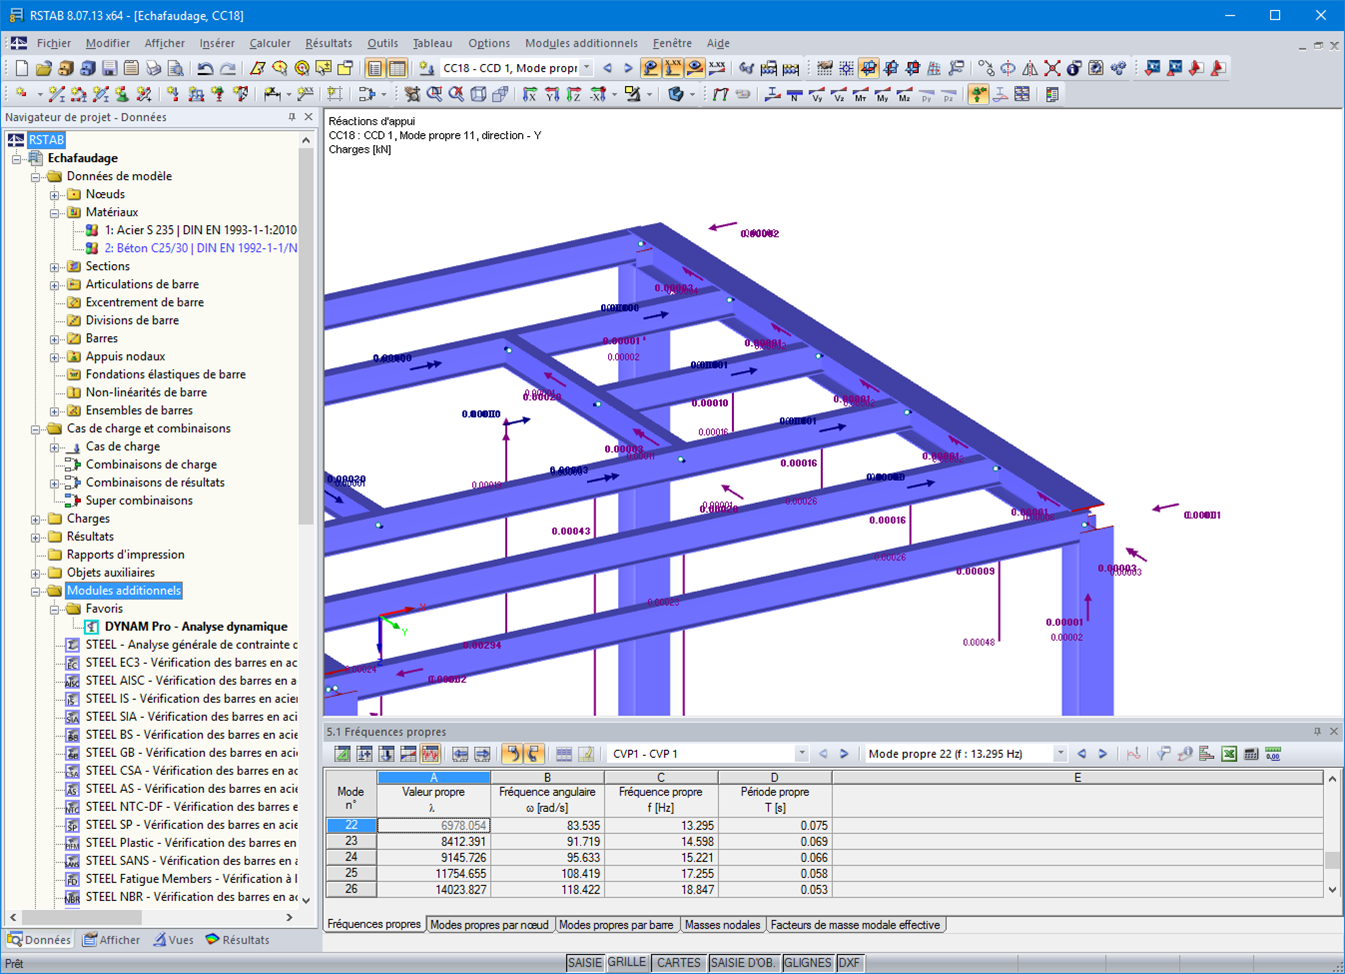Save the model with the floppy disk icon

pyautogui.click(x=109, y=68)
